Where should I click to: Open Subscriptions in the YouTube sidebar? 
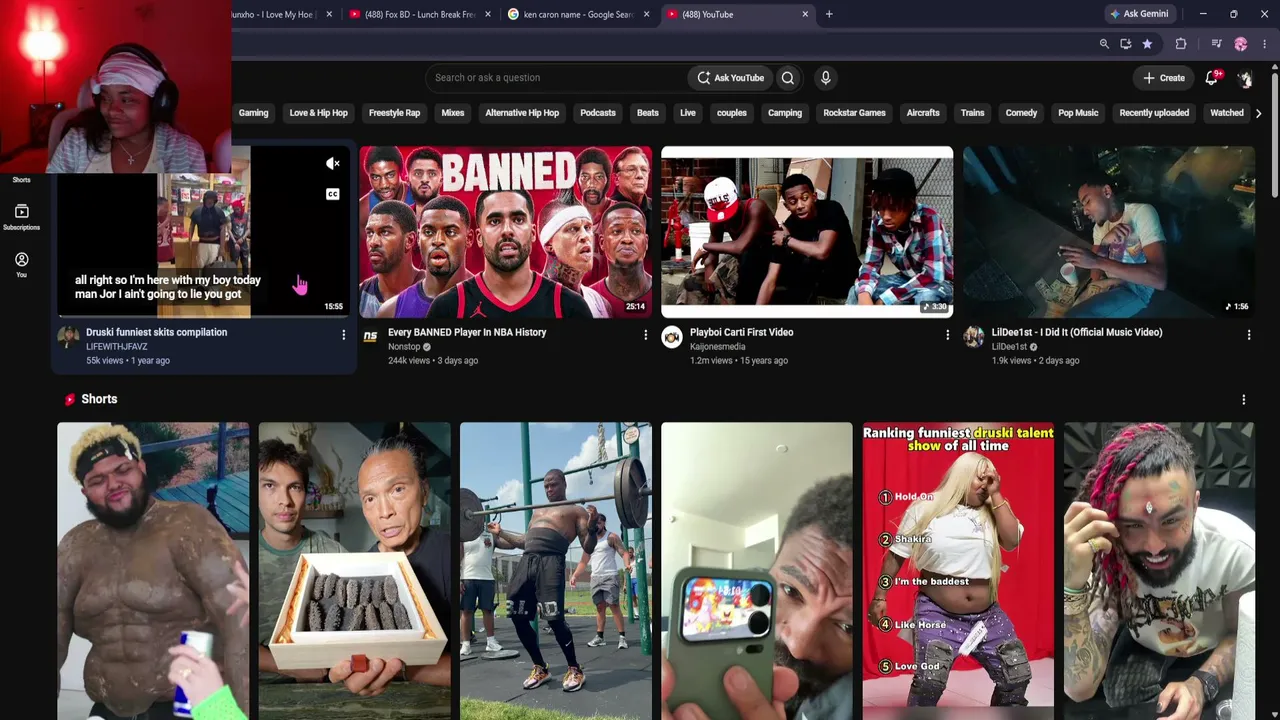21,217
